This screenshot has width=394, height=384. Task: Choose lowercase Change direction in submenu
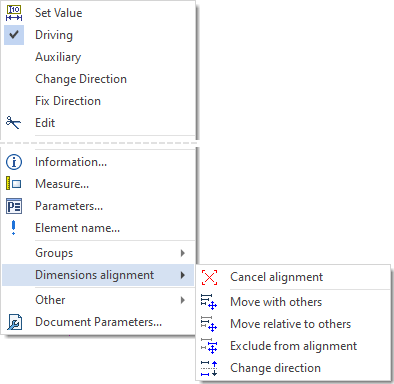(x=293, y=368)
